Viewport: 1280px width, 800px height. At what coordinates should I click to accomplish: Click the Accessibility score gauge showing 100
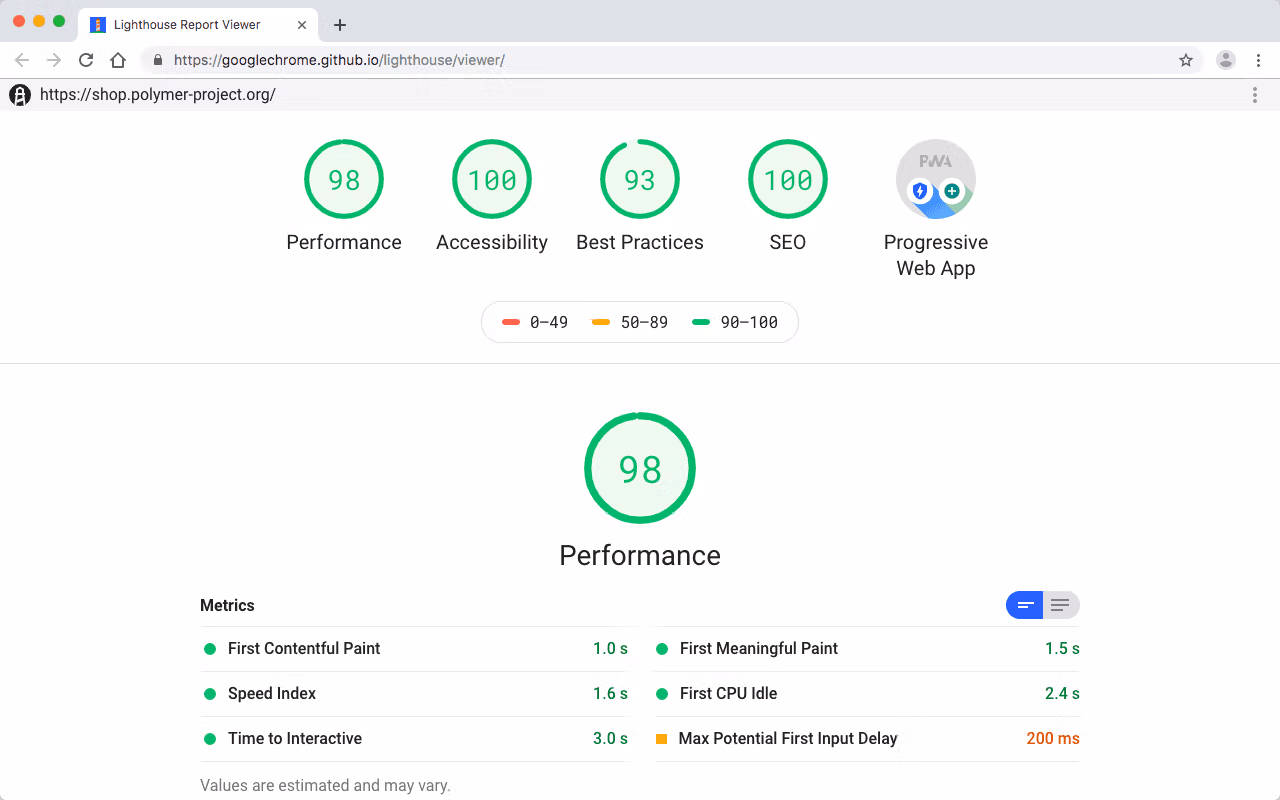(492, 180)
